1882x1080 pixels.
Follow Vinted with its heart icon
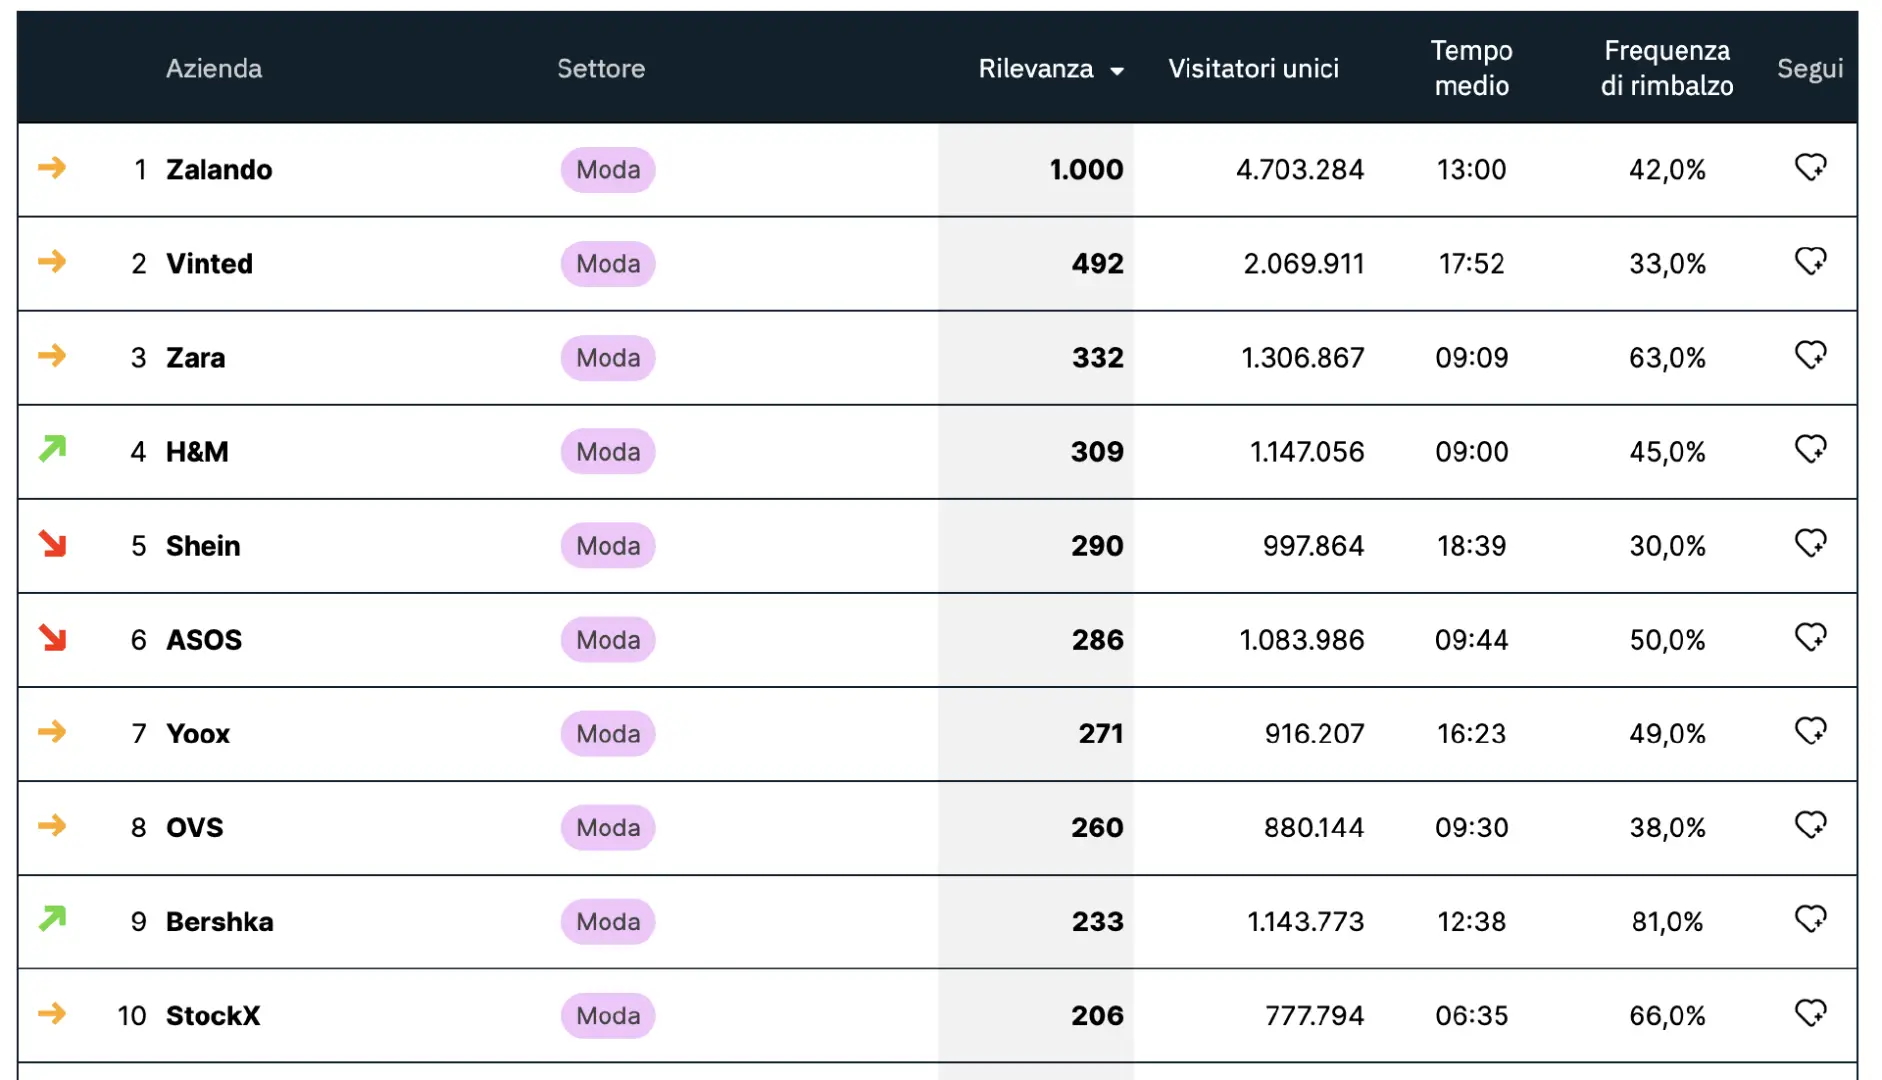(1810, 261)
